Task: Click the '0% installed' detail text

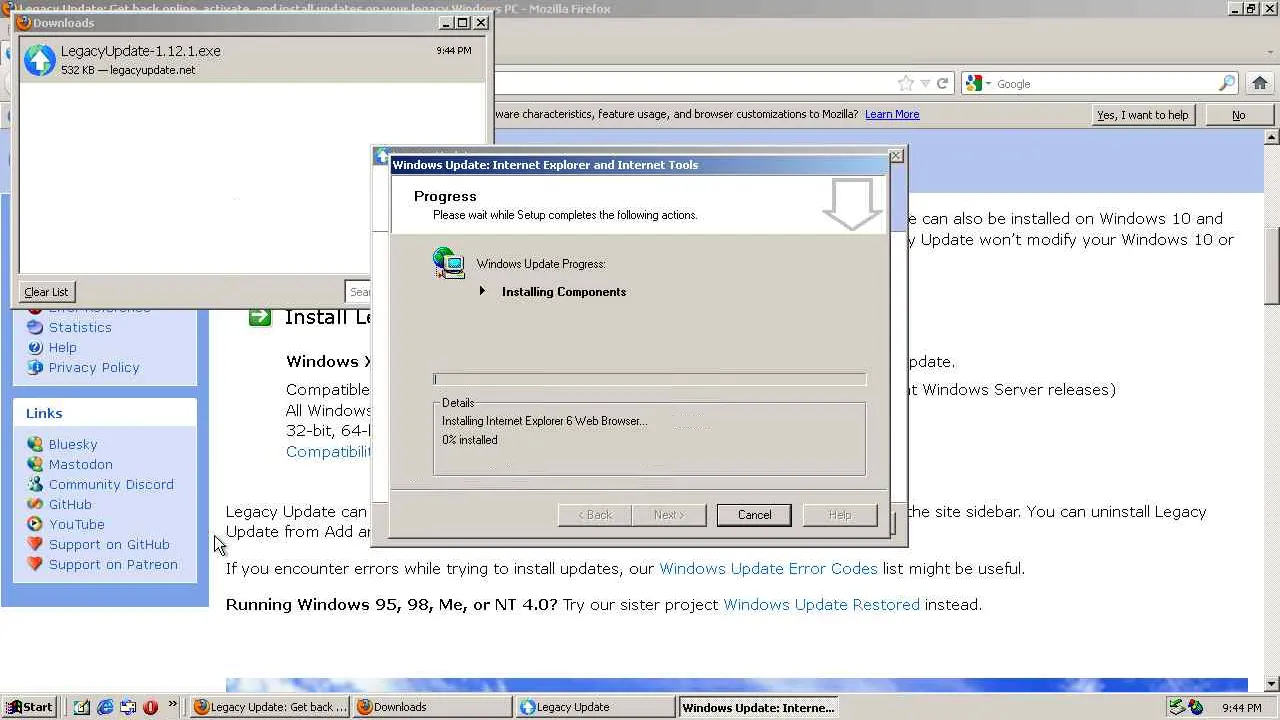Action: tap(470, 439)
